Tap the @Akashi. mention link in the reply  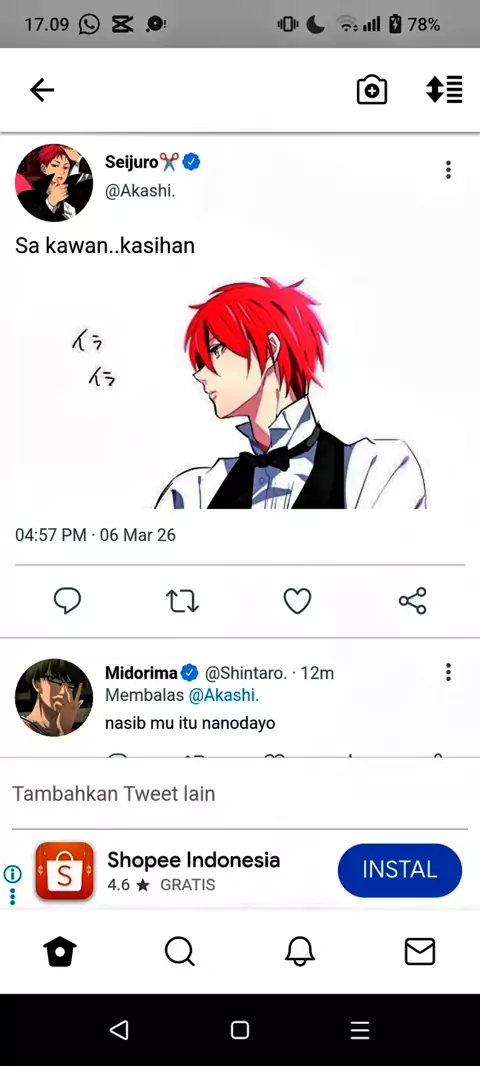click(224, 695)
